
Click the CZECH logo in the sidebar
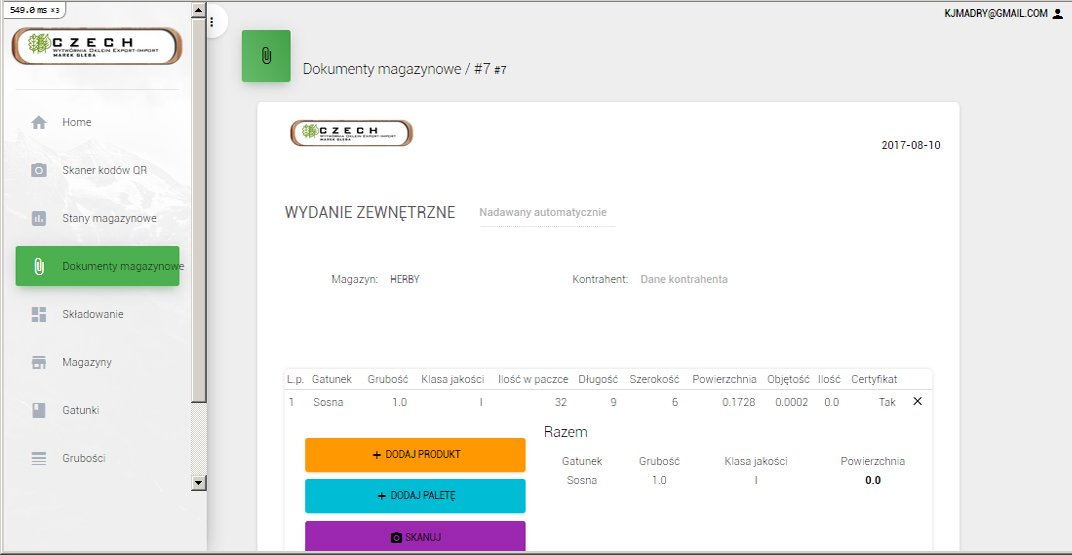[x=97, y=46]
